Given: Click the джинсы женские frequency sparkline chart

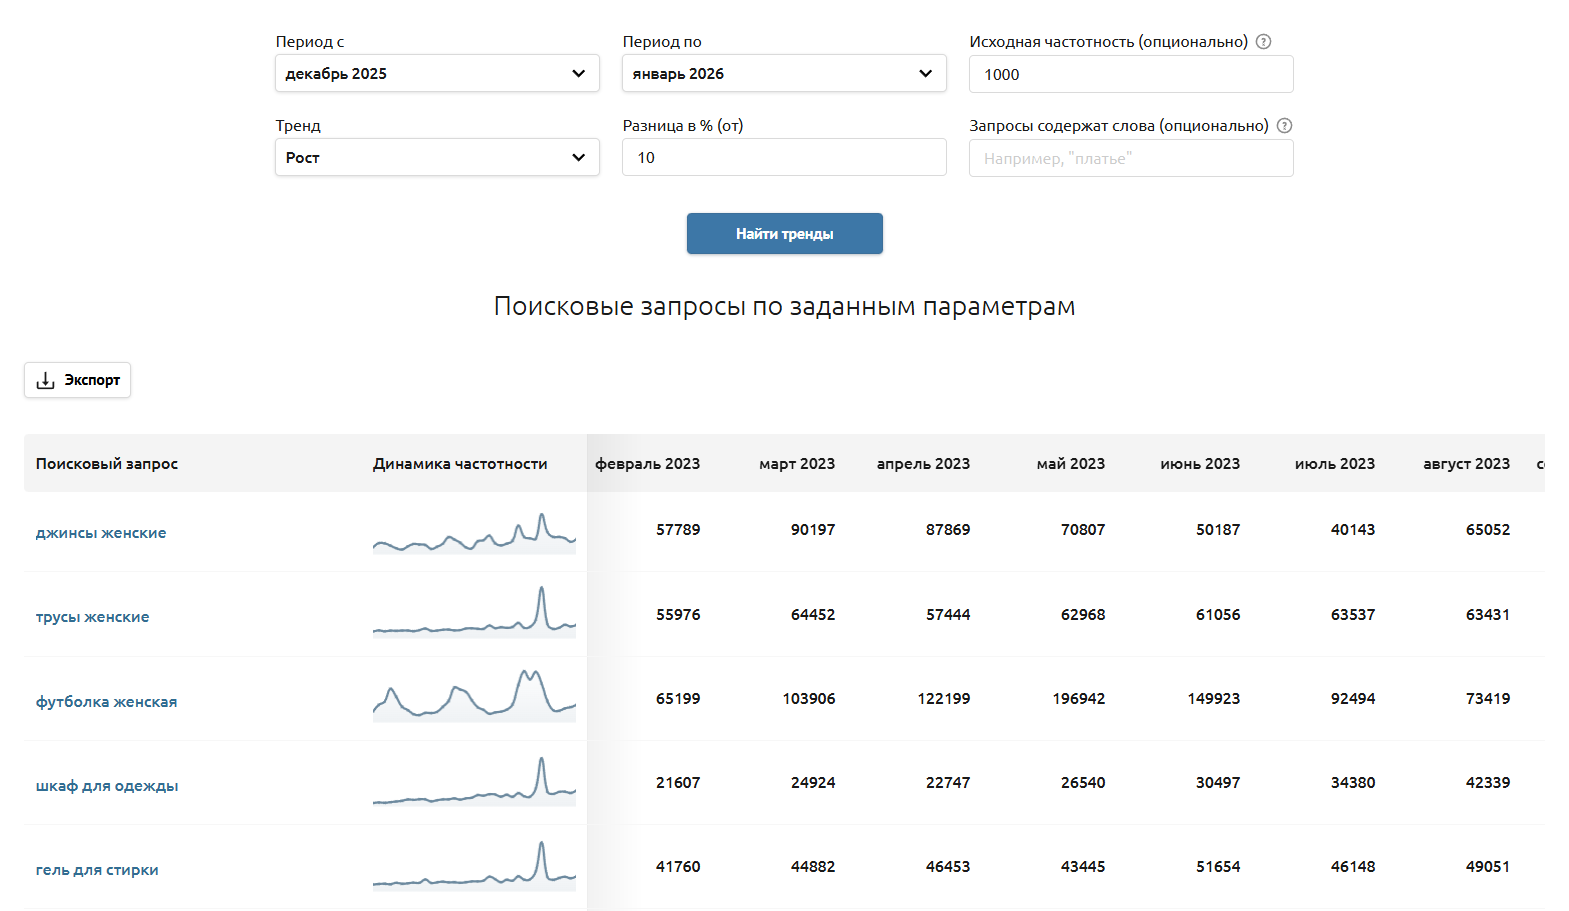Looking at the screenshot, I should [474, 534].
